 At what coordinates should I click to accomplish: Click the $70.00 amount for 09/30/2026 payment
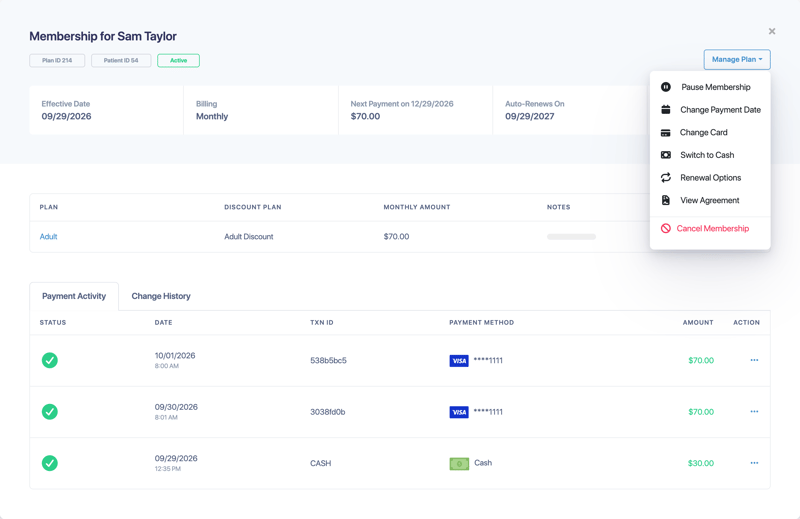701,412
